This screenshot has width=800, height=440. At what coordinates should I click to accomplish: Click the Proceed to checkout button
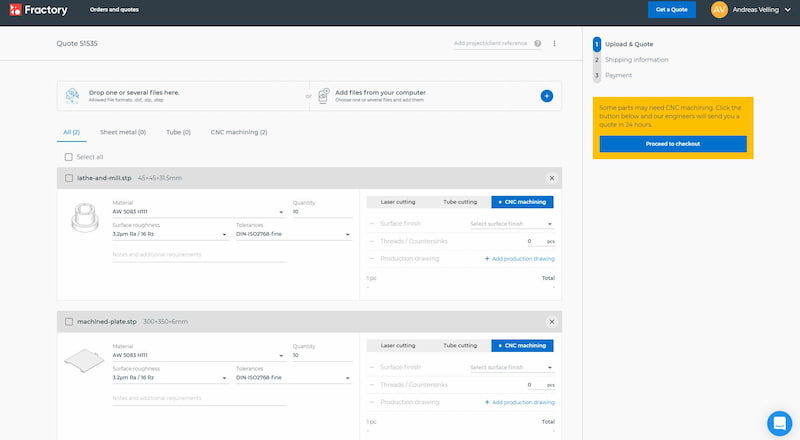[672, 144]
